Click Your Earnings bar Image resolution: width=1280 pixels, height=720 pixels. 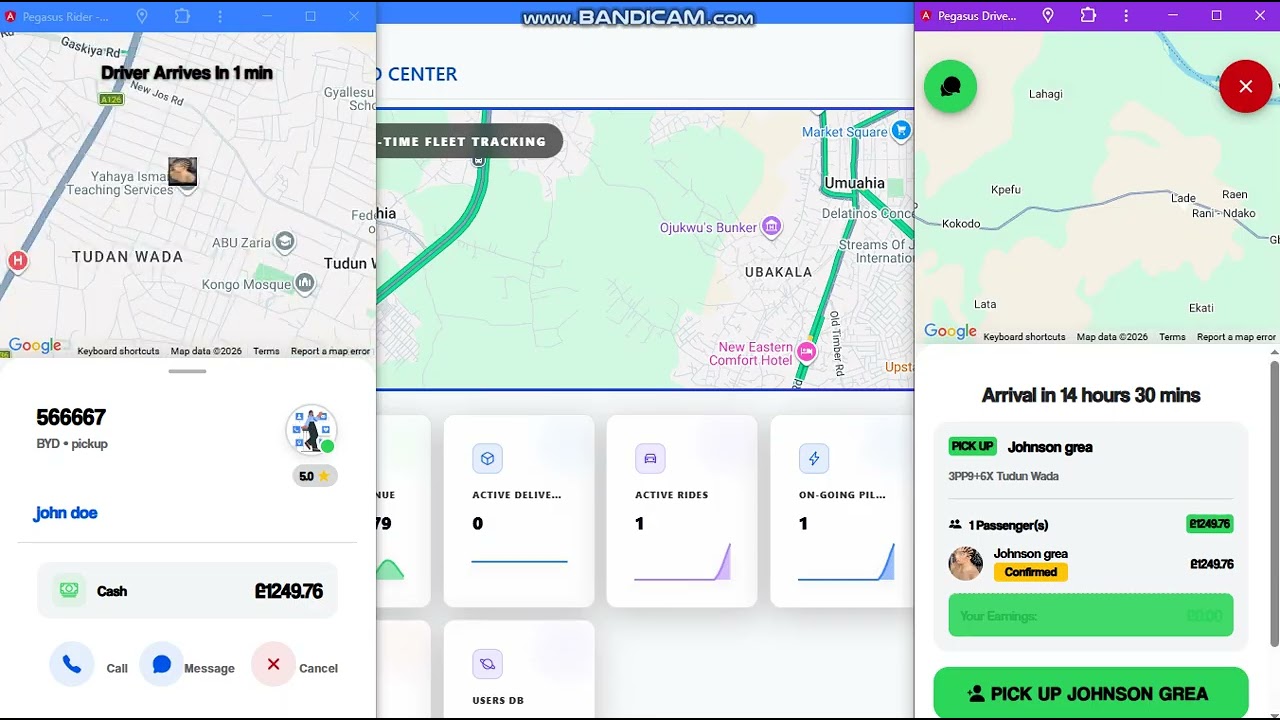click(1090, 615)
